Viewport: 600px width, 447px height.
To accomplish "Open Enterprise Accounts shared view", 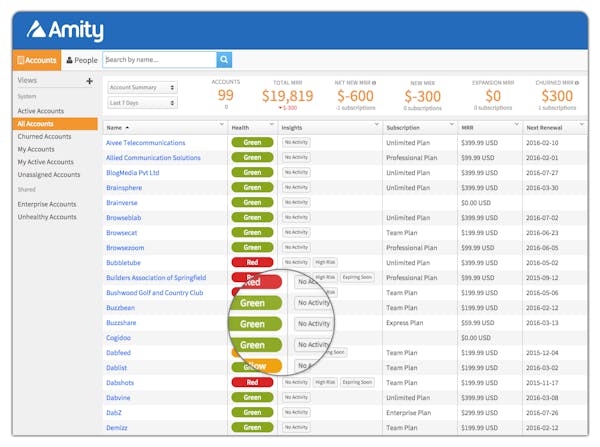I will coord(47,204).
